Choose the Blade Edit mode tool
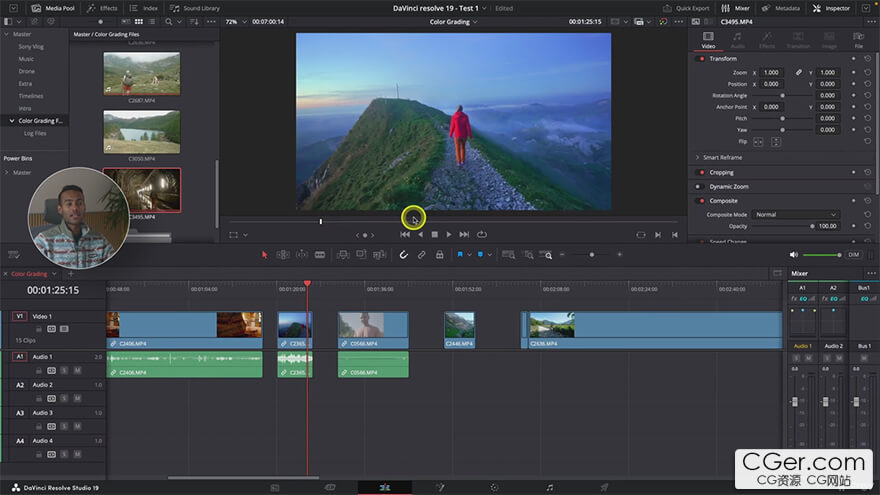This screenshot has height=495, width=880. tap(320, 255)
